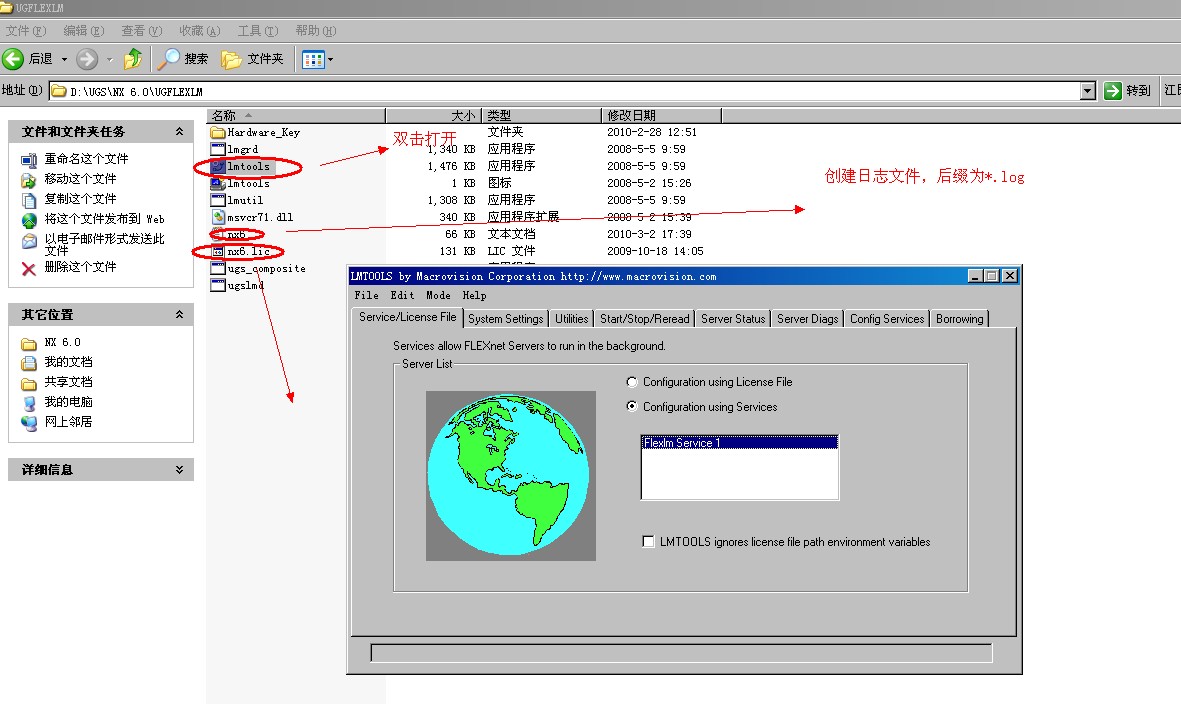Click the NX 6.0 folder icon in 其它位置
This screenshot has height=704, width=1181.
[x=29, y=344]
